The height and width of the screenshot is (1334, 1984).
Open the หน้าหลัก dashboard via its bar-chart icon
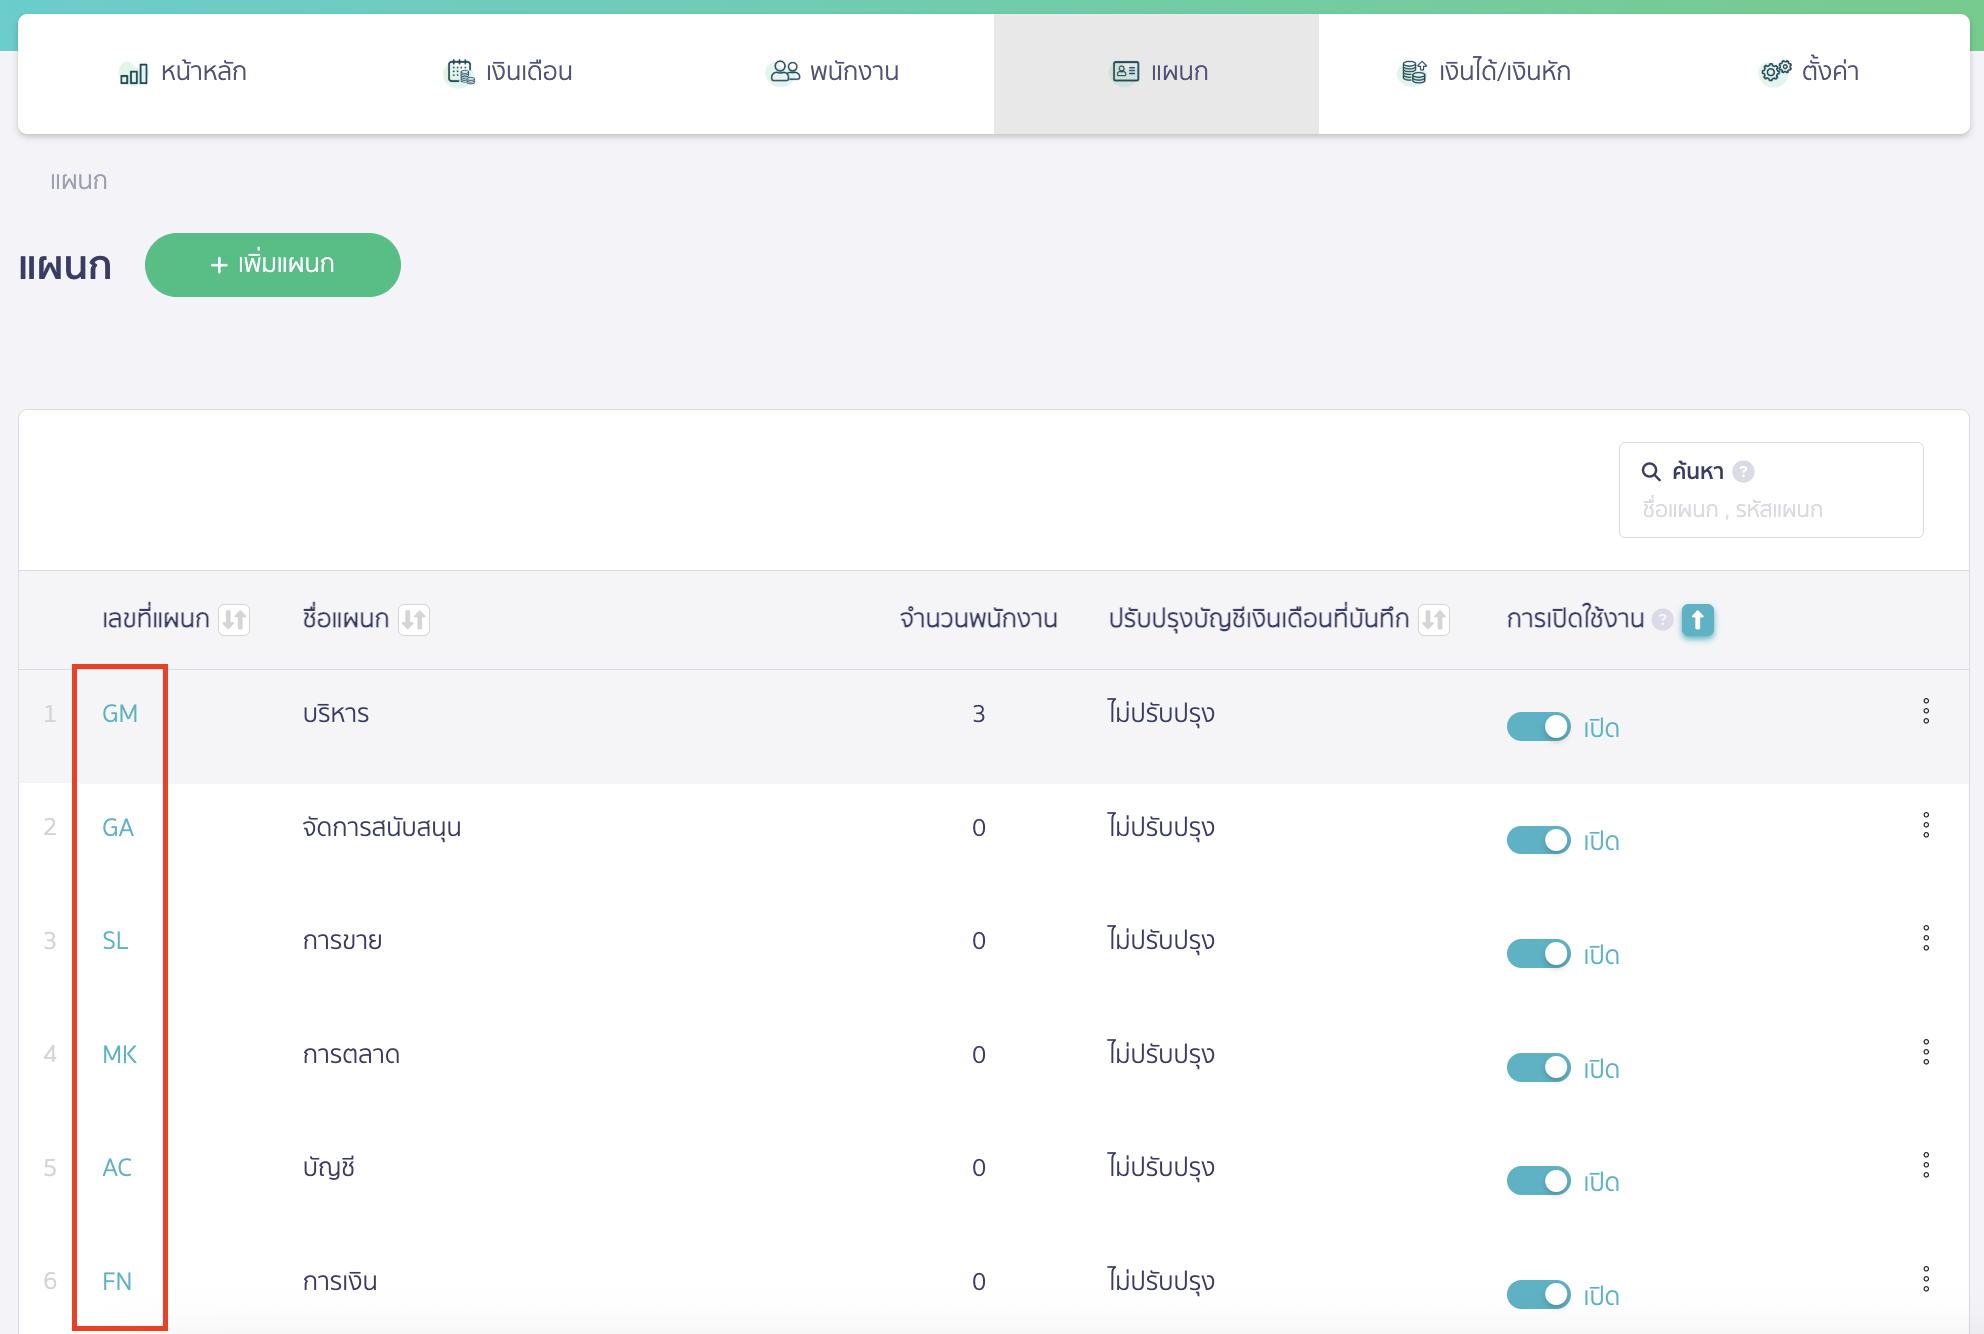pos(133,72)
